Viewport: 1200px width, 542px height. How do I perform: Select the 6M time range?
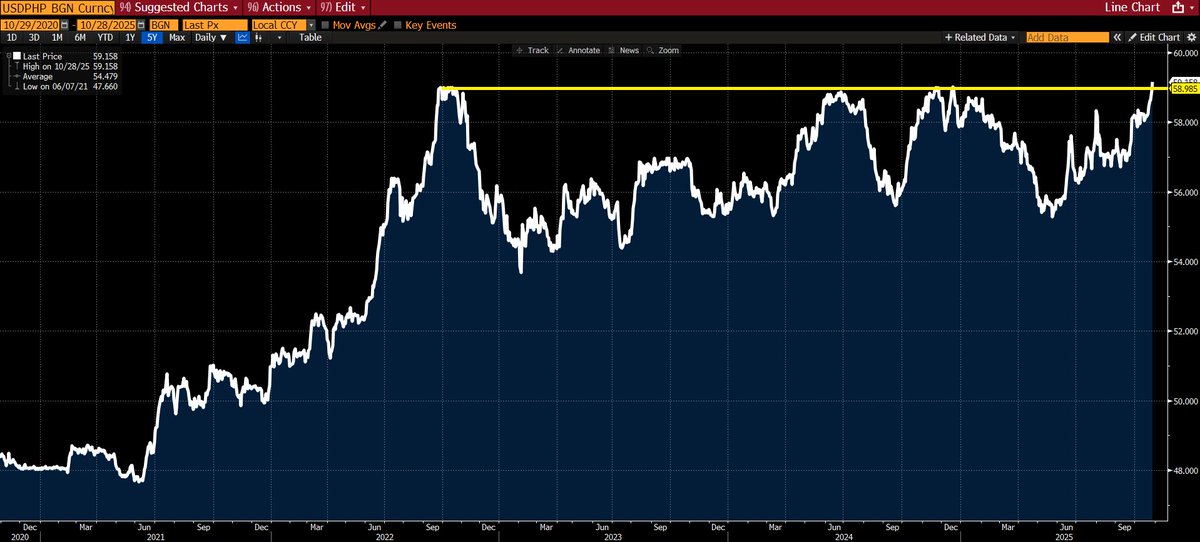(x=80, y=37)
